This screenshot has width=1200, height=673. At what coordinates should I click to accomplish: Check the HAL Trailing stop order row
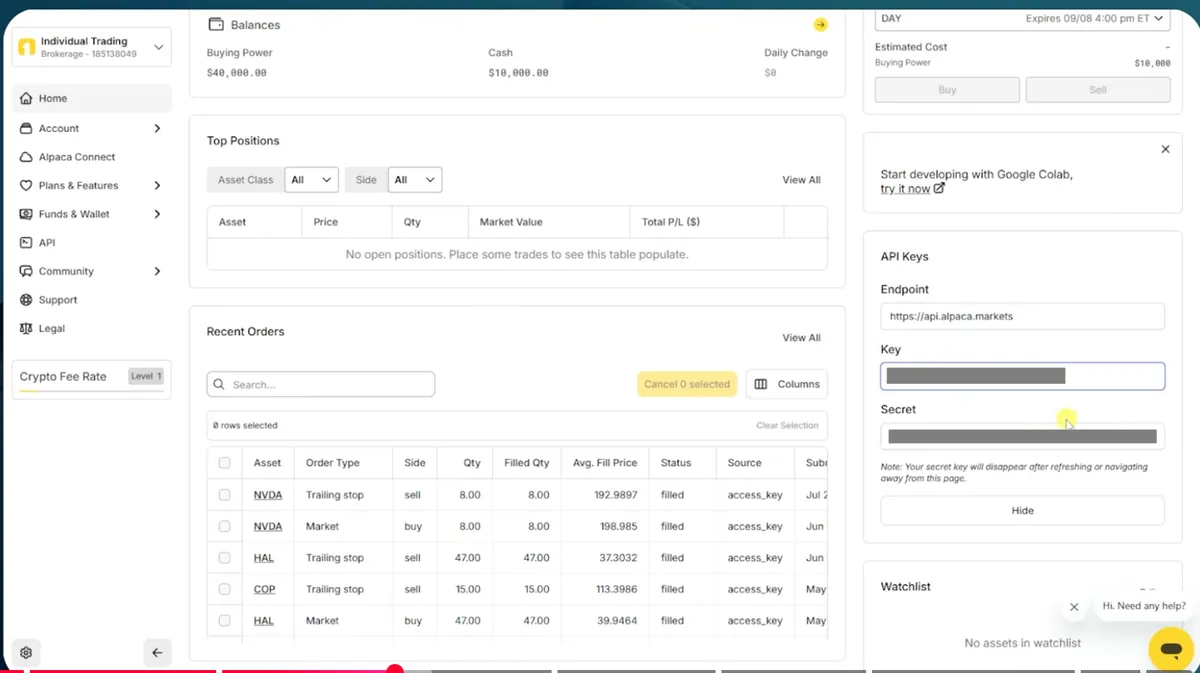pos(224,558)
